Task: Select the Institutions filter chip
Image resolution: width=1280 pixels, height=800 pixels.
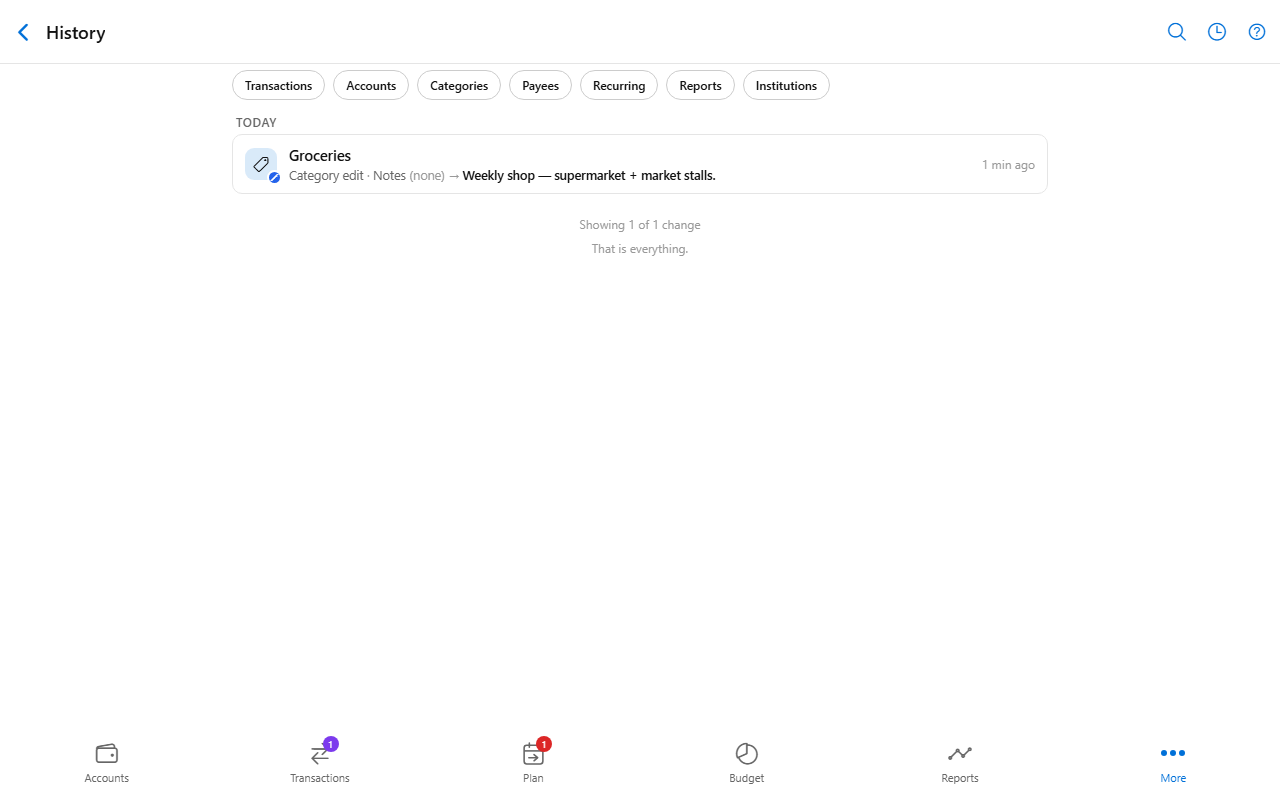Action: 786,85
